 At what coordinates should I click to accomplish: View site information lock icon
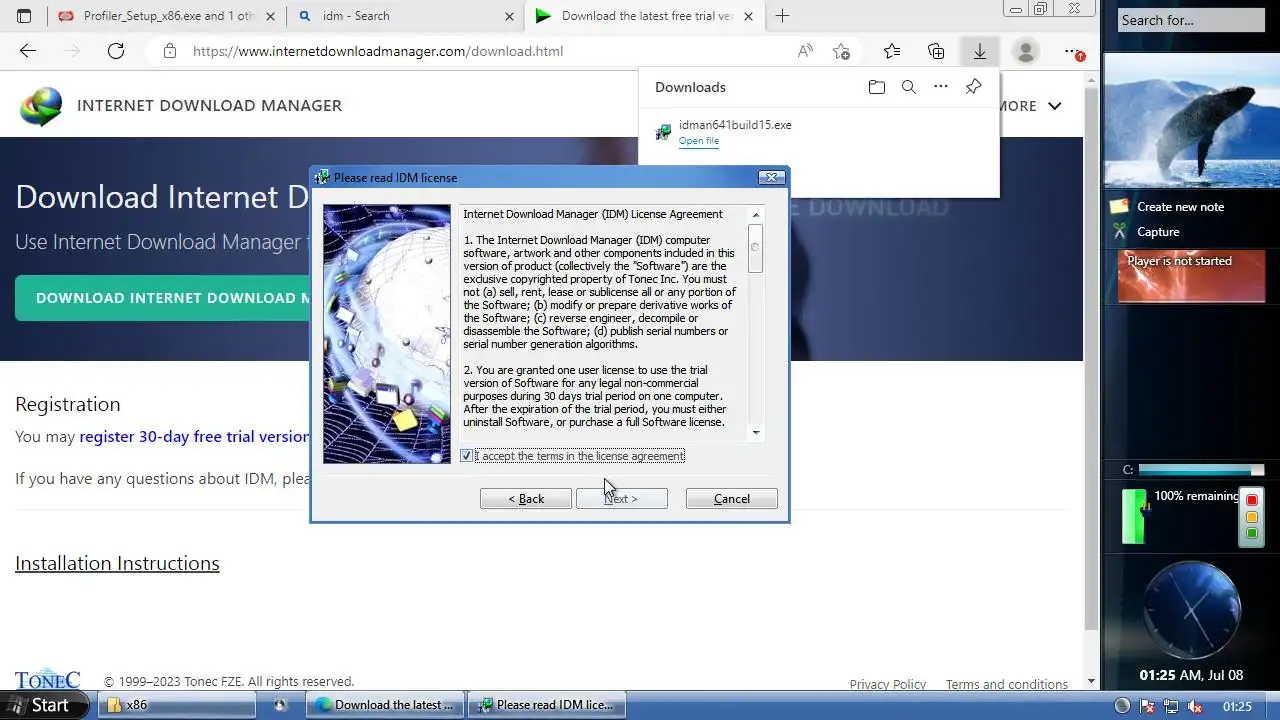[170, 51]
